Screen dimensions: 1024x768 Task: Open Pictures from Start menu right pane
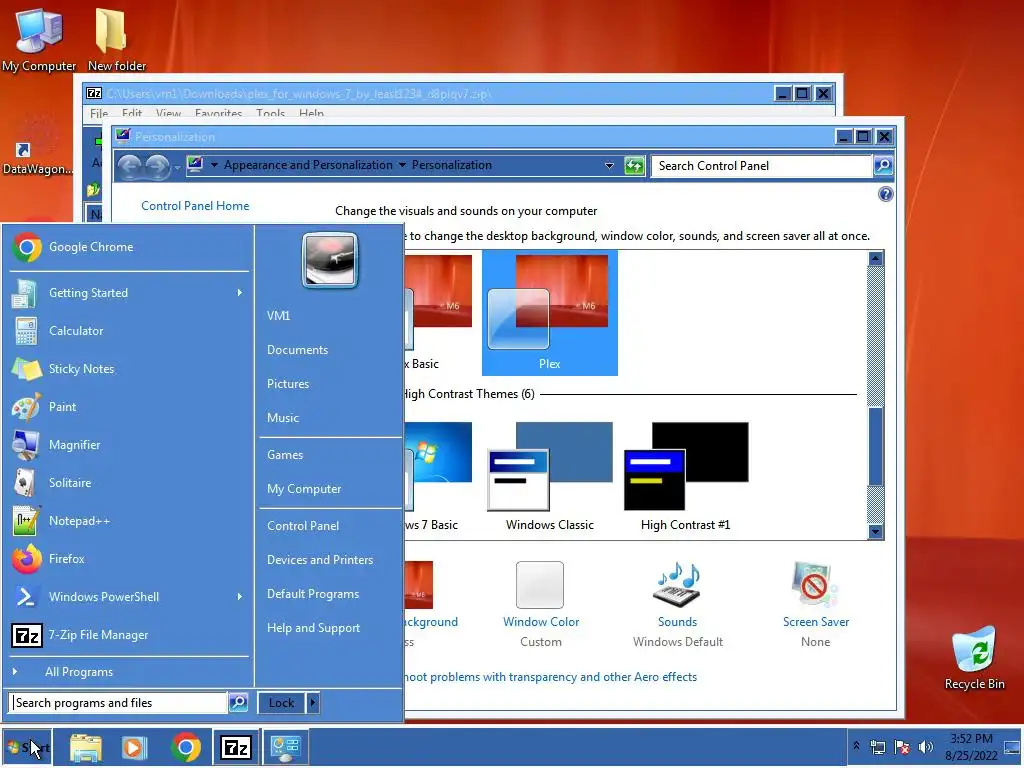[x=288, y=384]
